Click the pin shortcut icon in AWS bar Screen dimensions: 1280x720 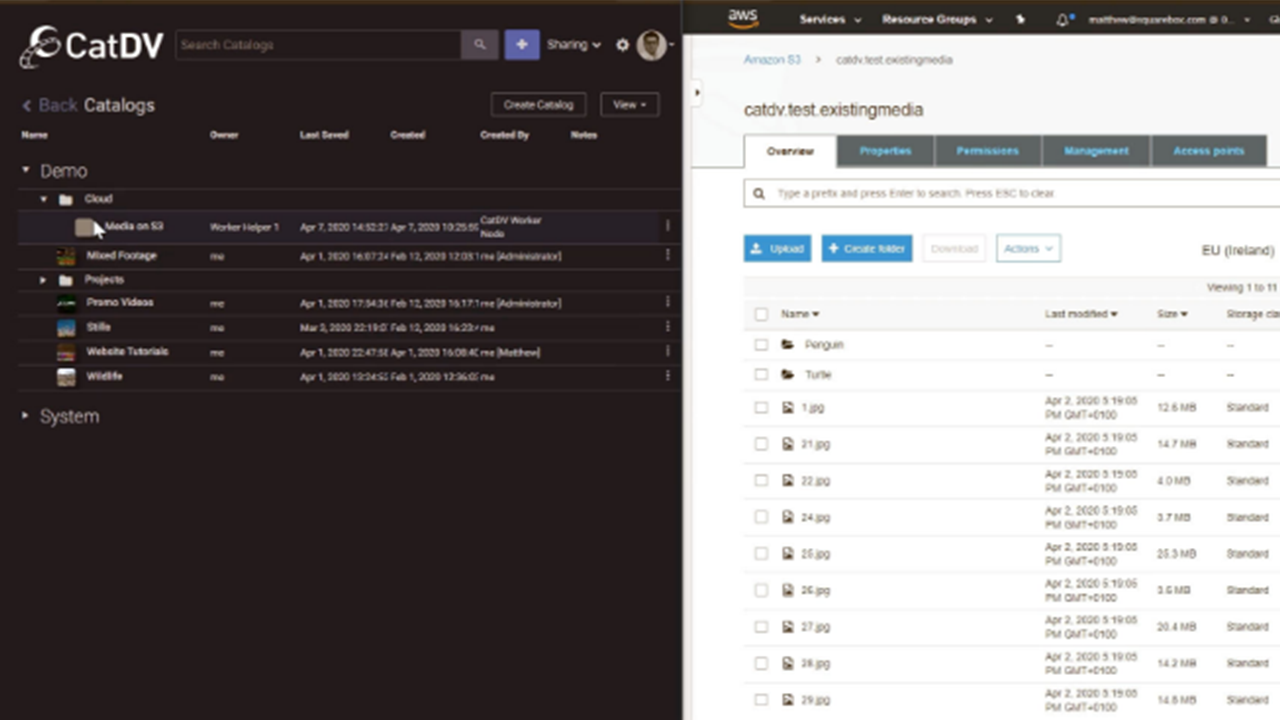pos(1020,19)
